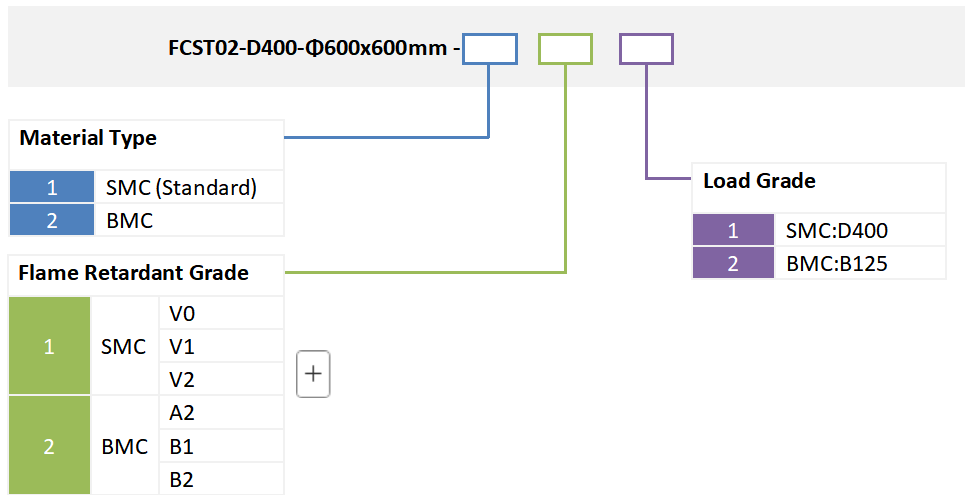972x495 pixels.
Task: Pick the A2 flame retardant grade
Action: (x=182, y=413)
